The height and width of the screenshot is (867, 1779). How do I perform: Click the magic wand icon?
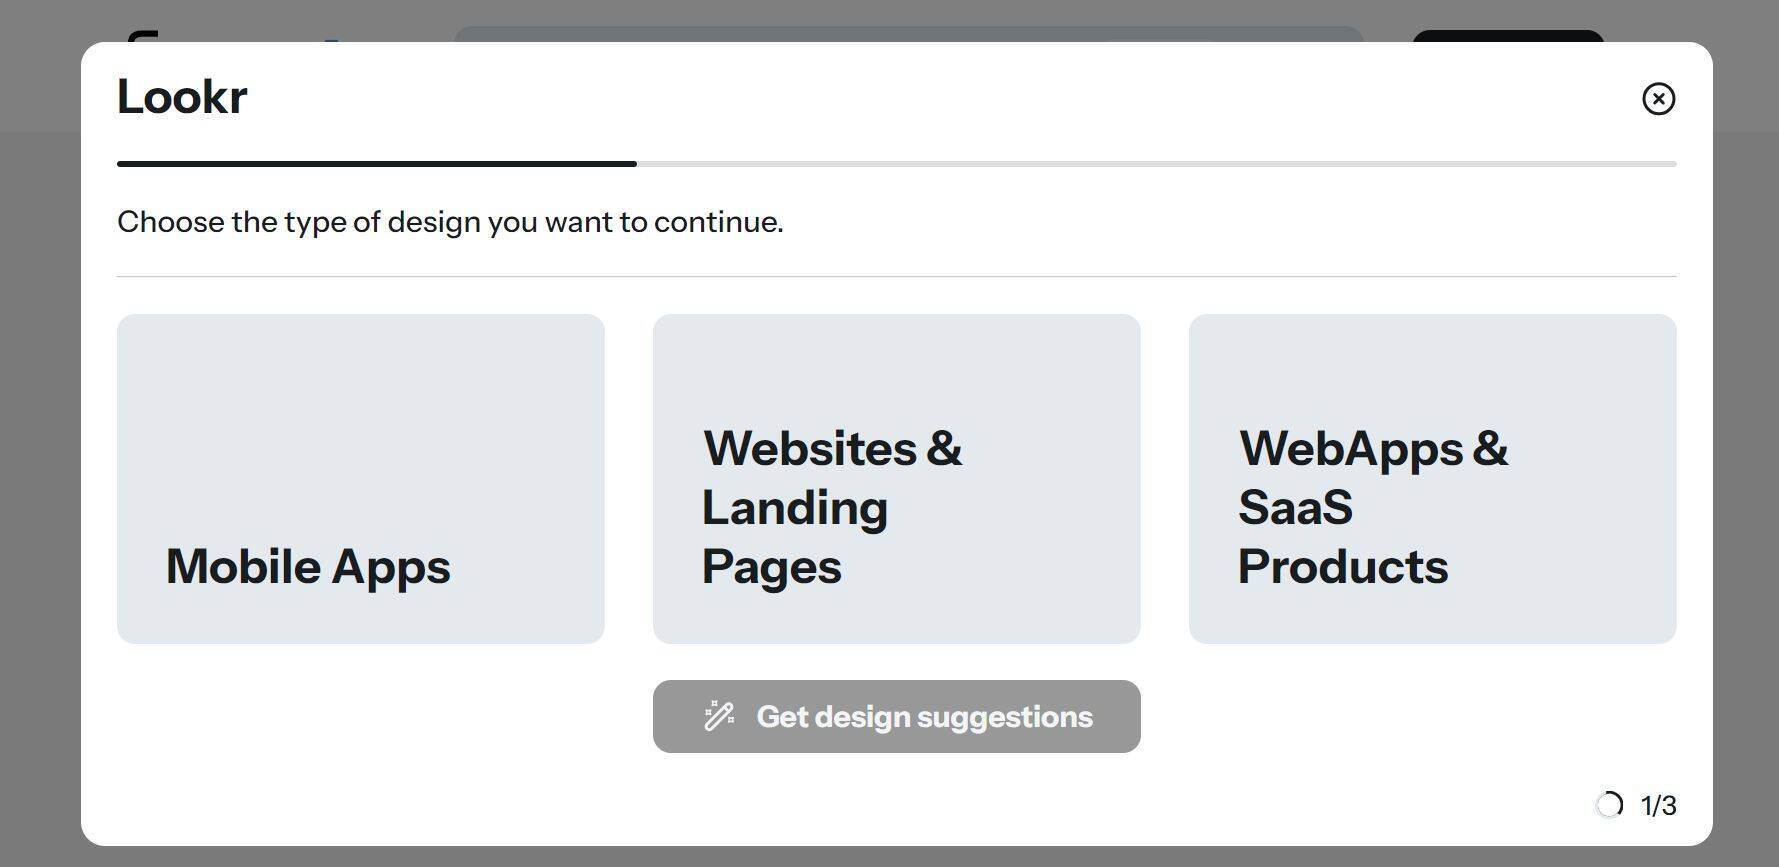pos(719,717)
